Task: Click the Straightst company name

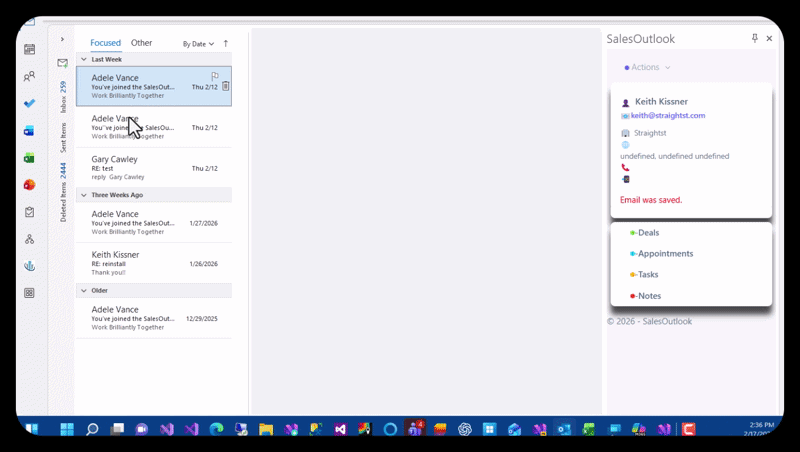Action: coord(650,133)
